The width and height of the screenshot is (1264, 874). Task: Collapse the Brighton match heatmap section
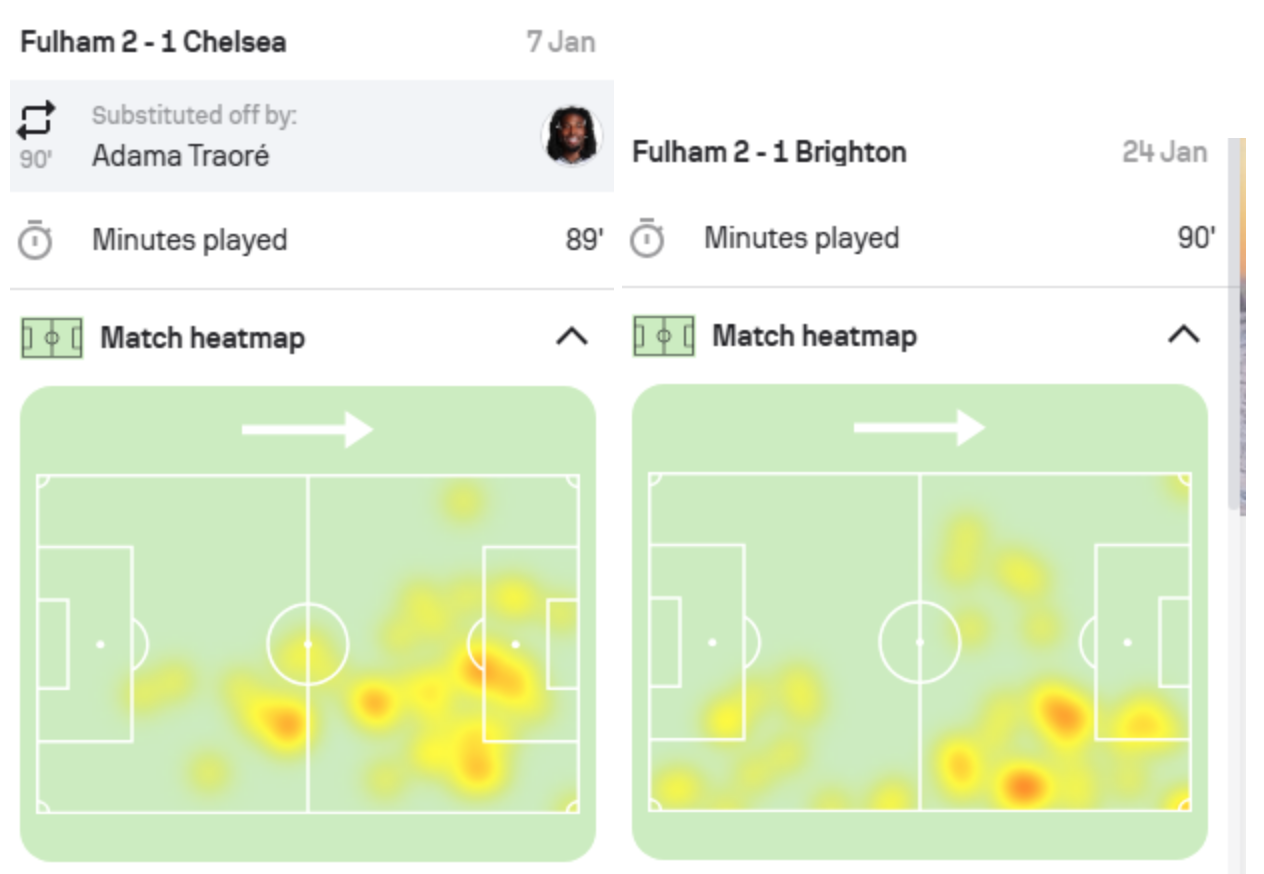click(1183, 335)
